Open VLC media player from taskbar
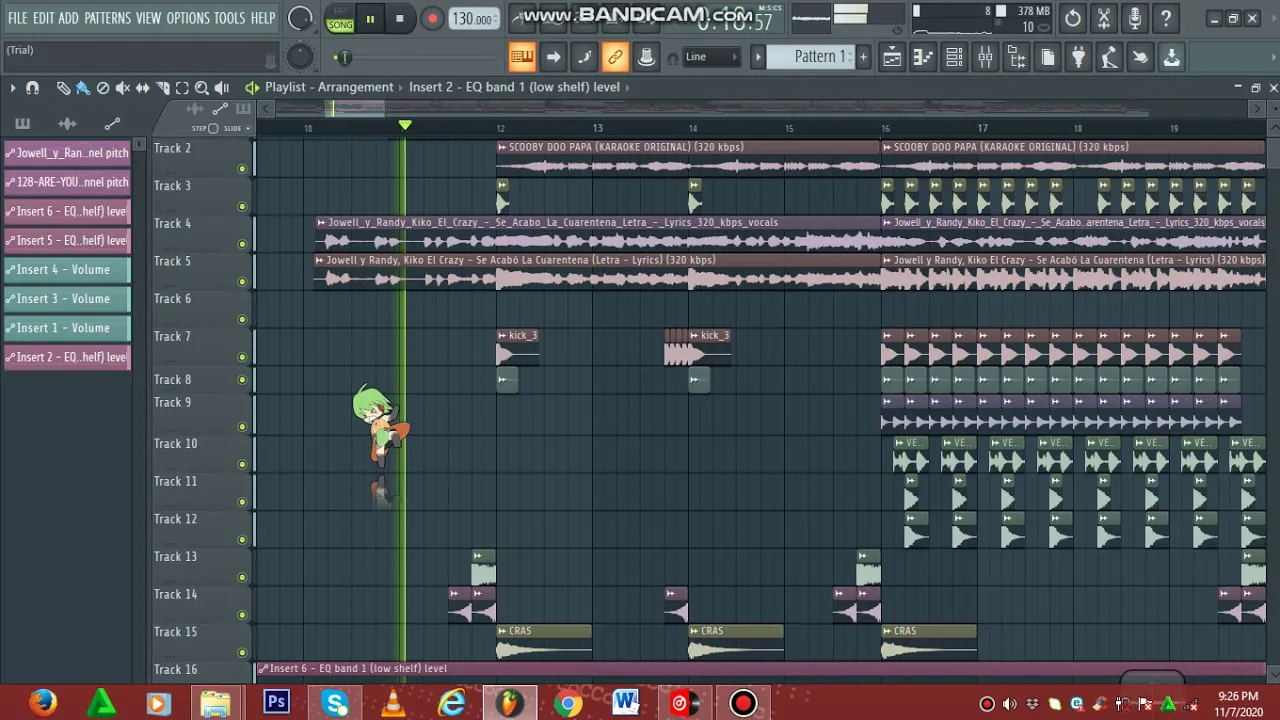Screen dimensions: 1280x720 point(393,703)
